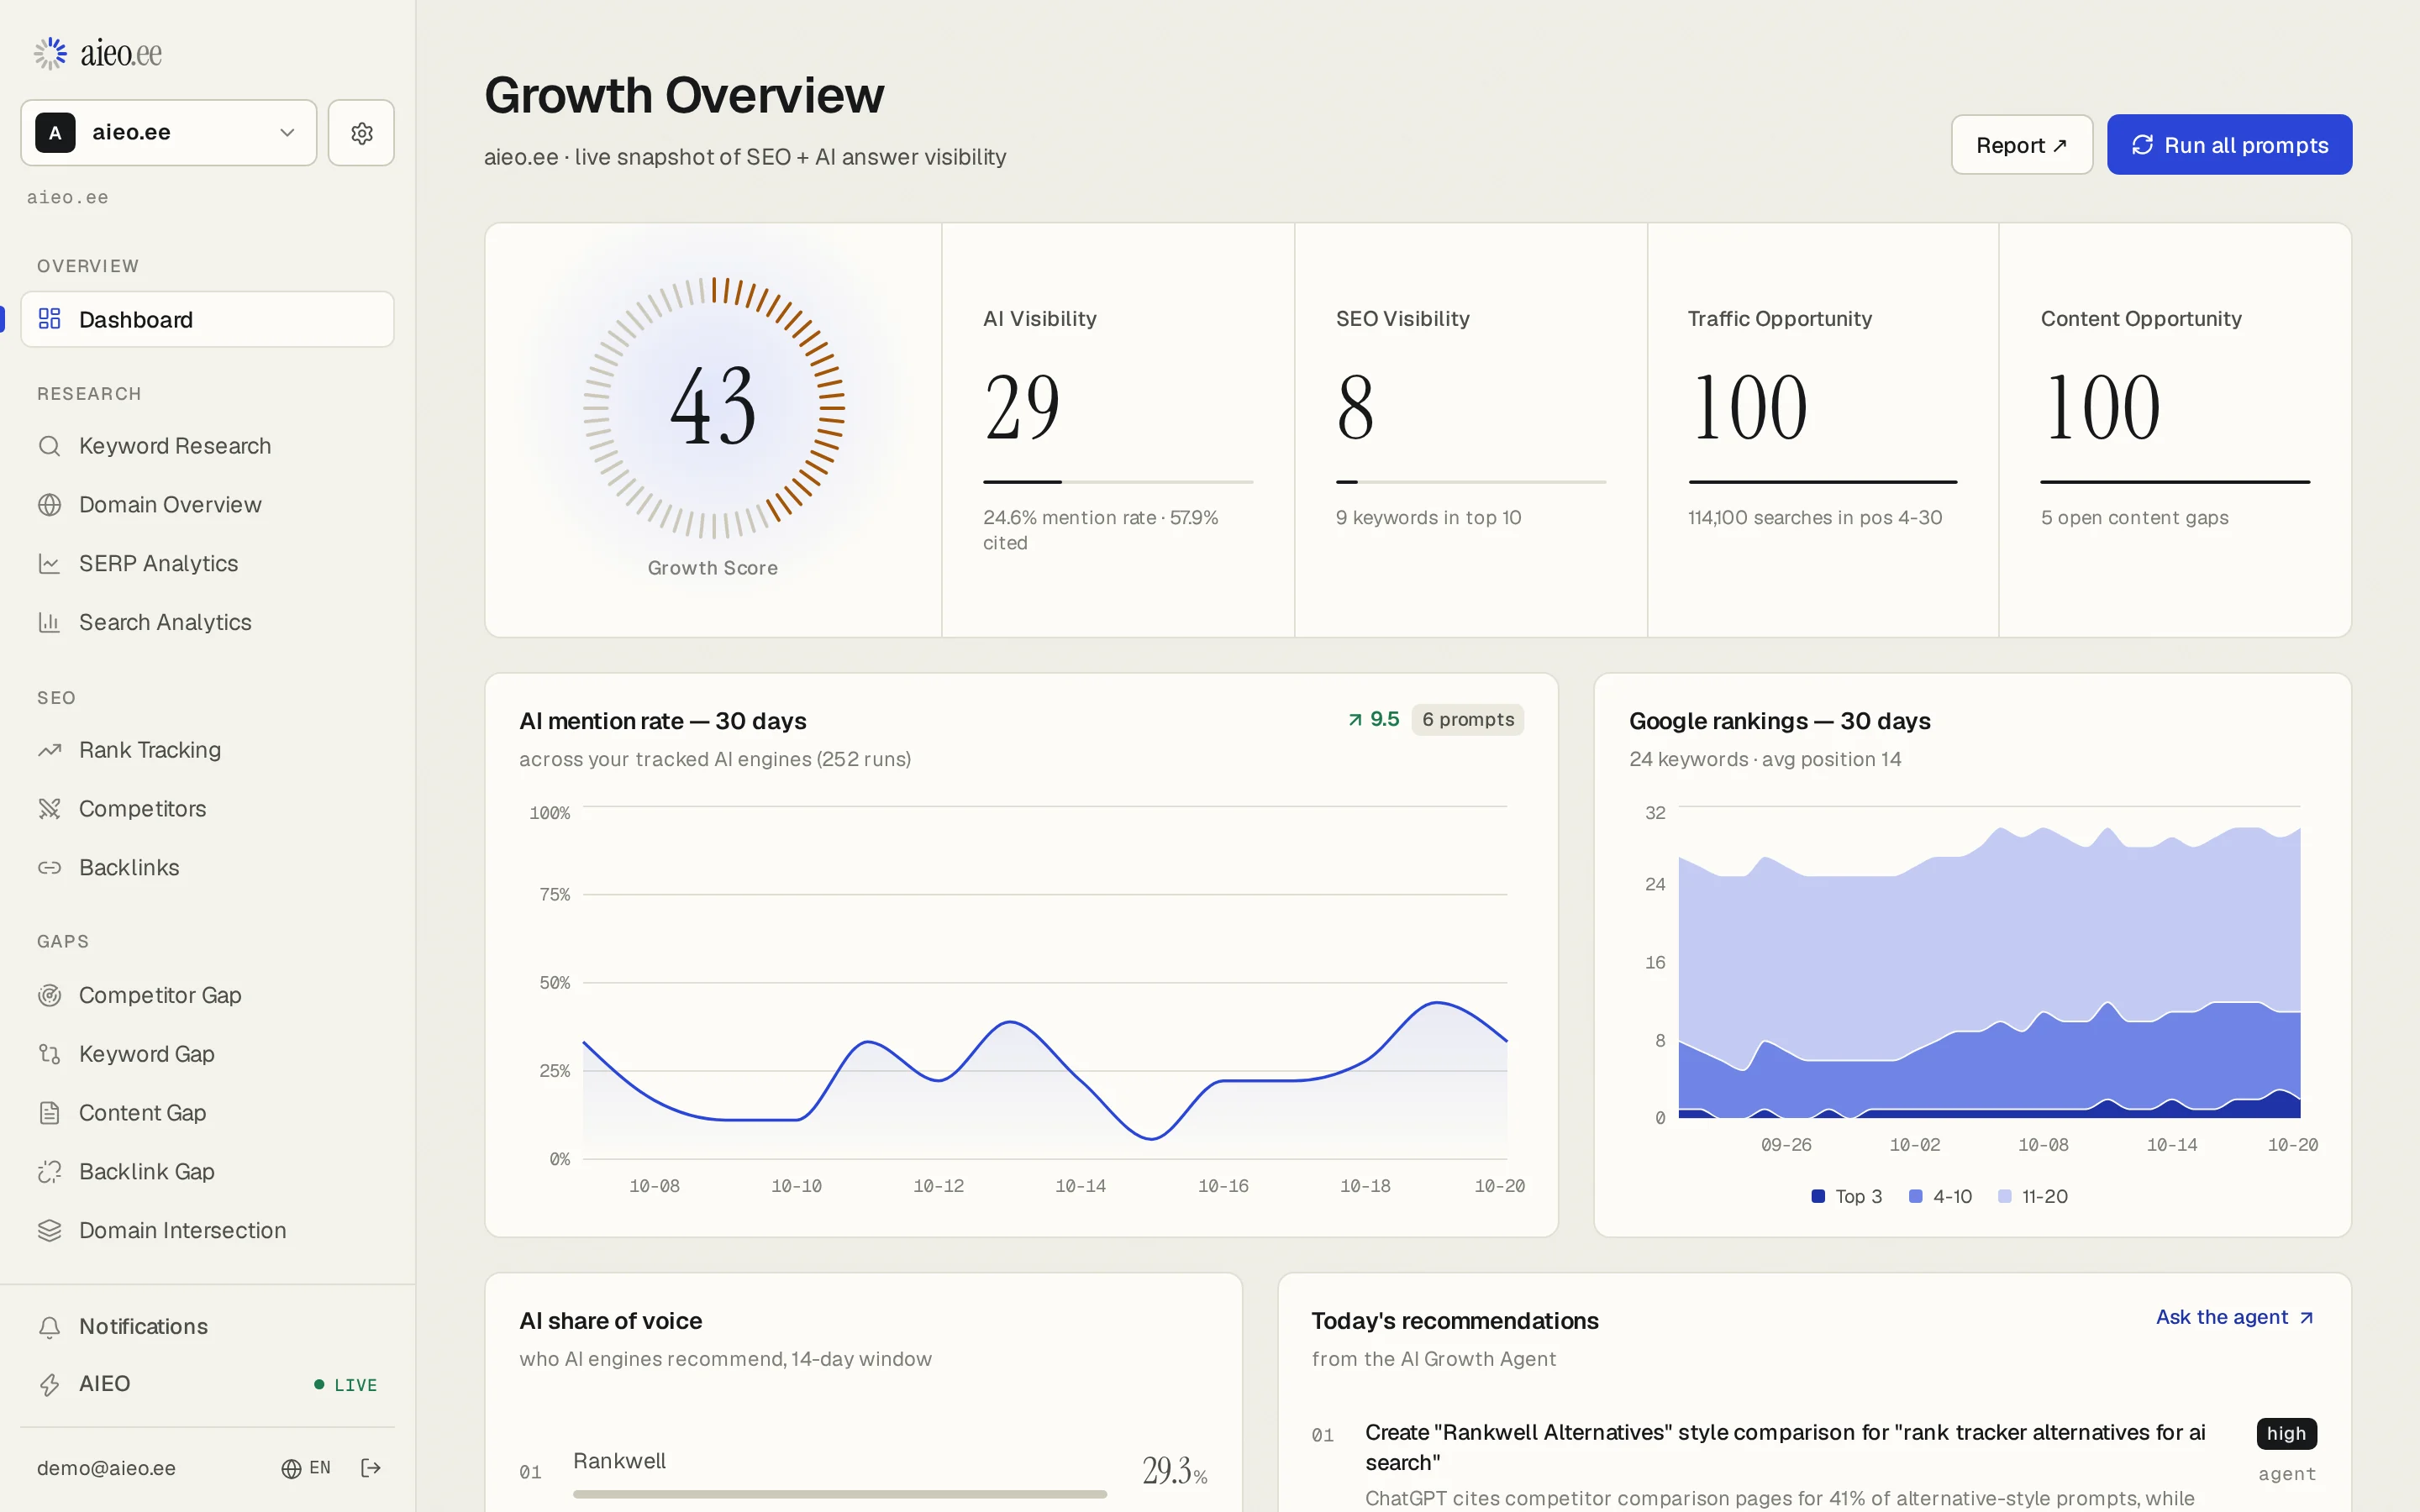Click the Backlink Gap broken-link icon

[x=49, y=1172]
